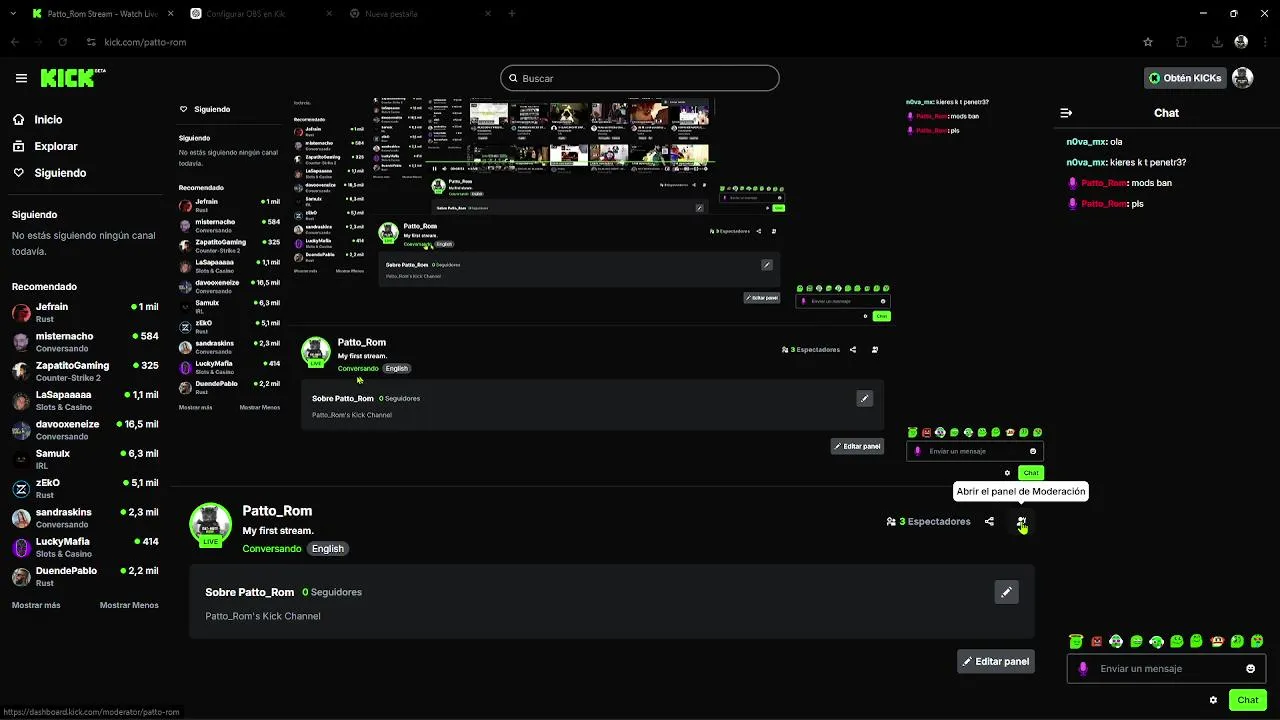Image resolution: width=1280 pixels, height=720 pixels.
Task: Insert the halo green emote
Action: 1075,641
